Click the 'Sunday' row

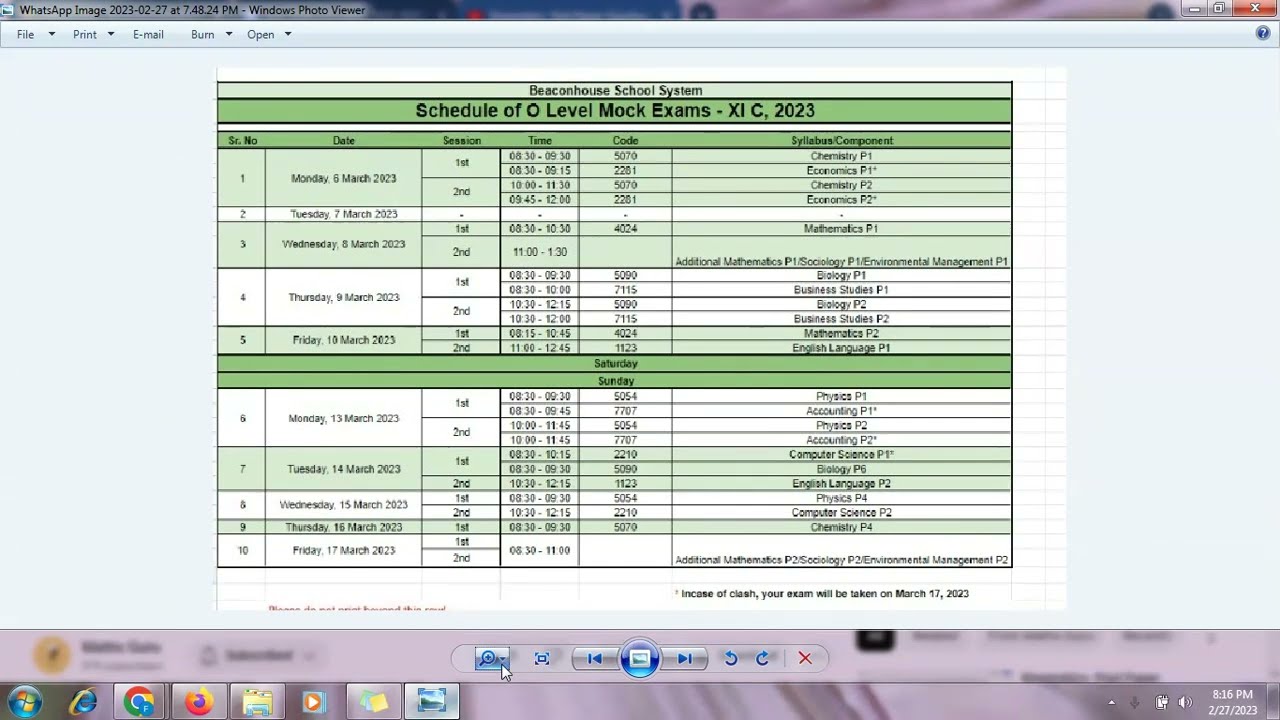615,381
